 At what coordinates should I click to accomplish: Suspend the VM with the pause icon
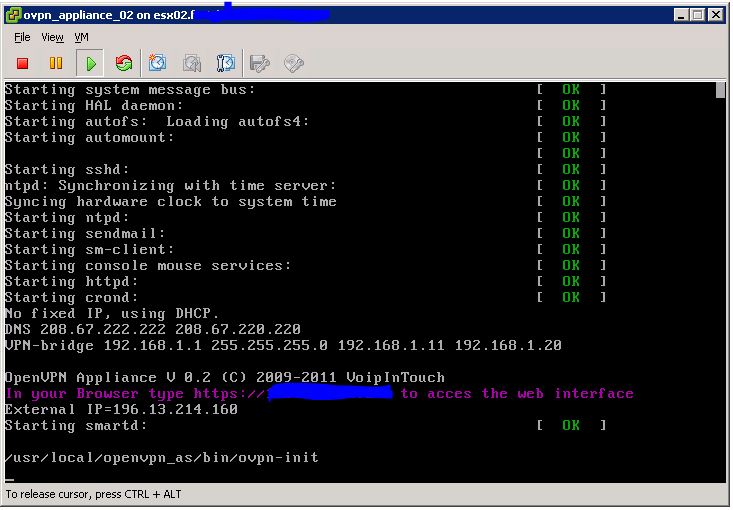point(56,64)
